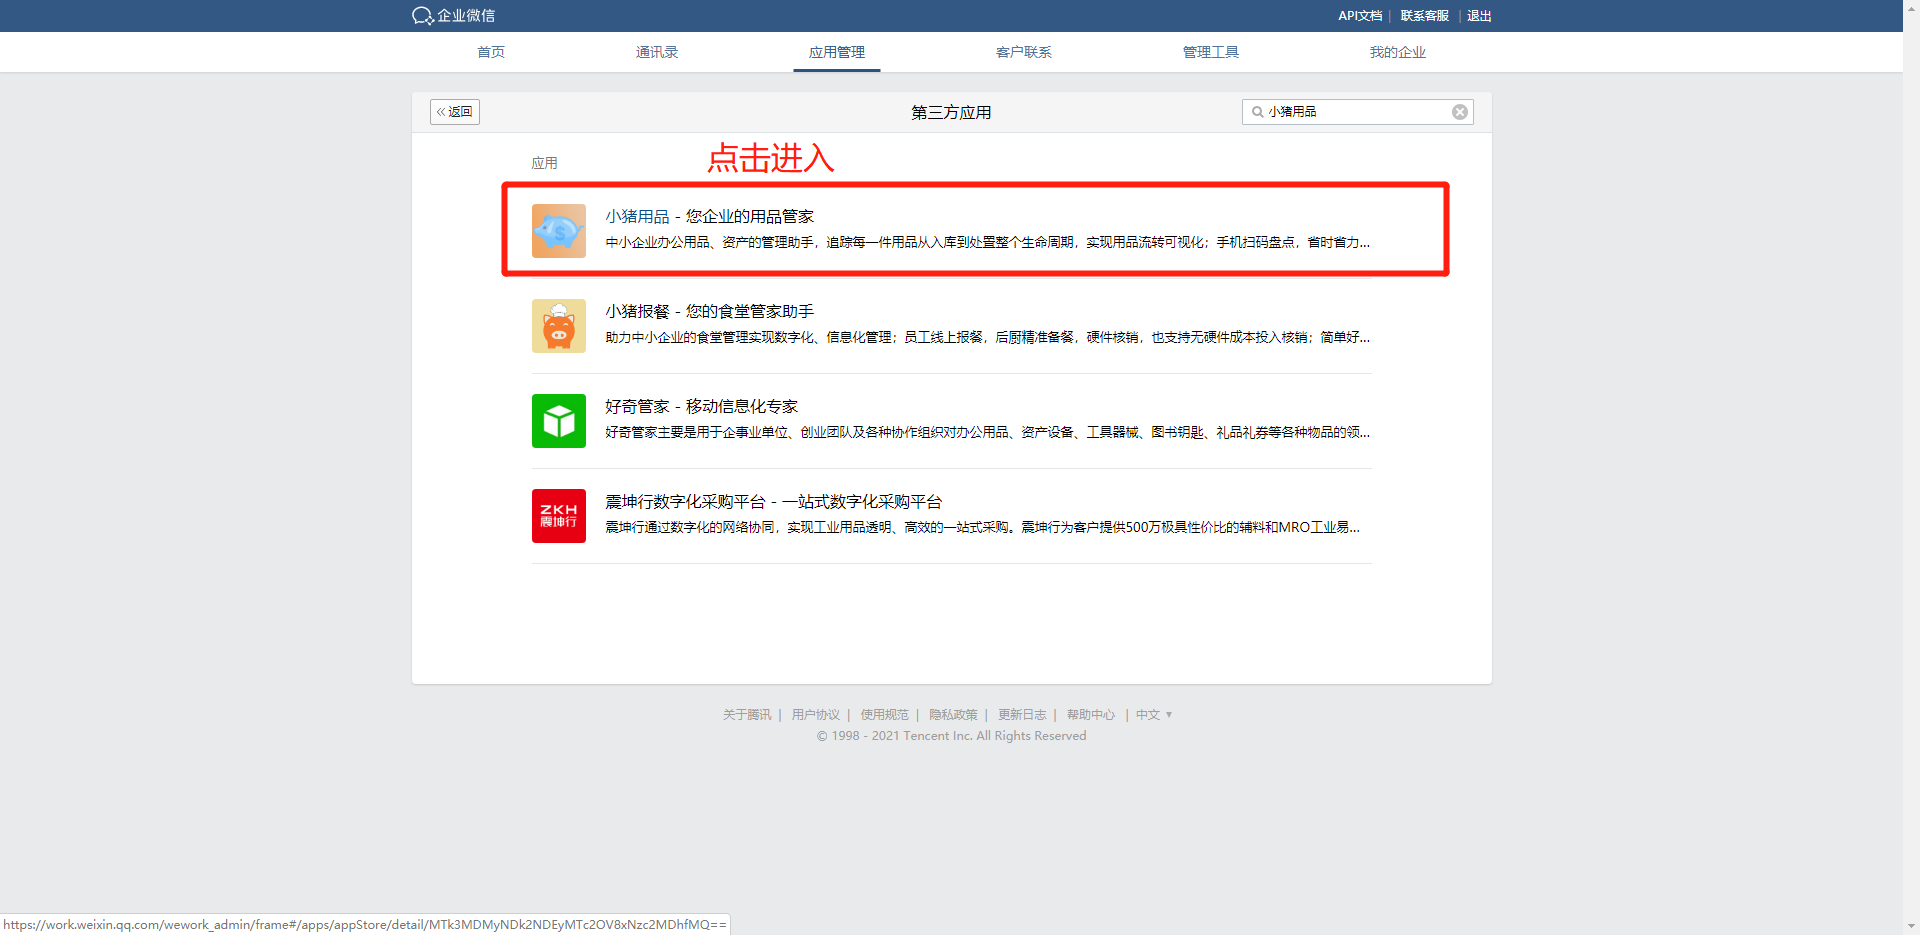
Task: Select the 应用管理 tab
Action: [837, 52]
